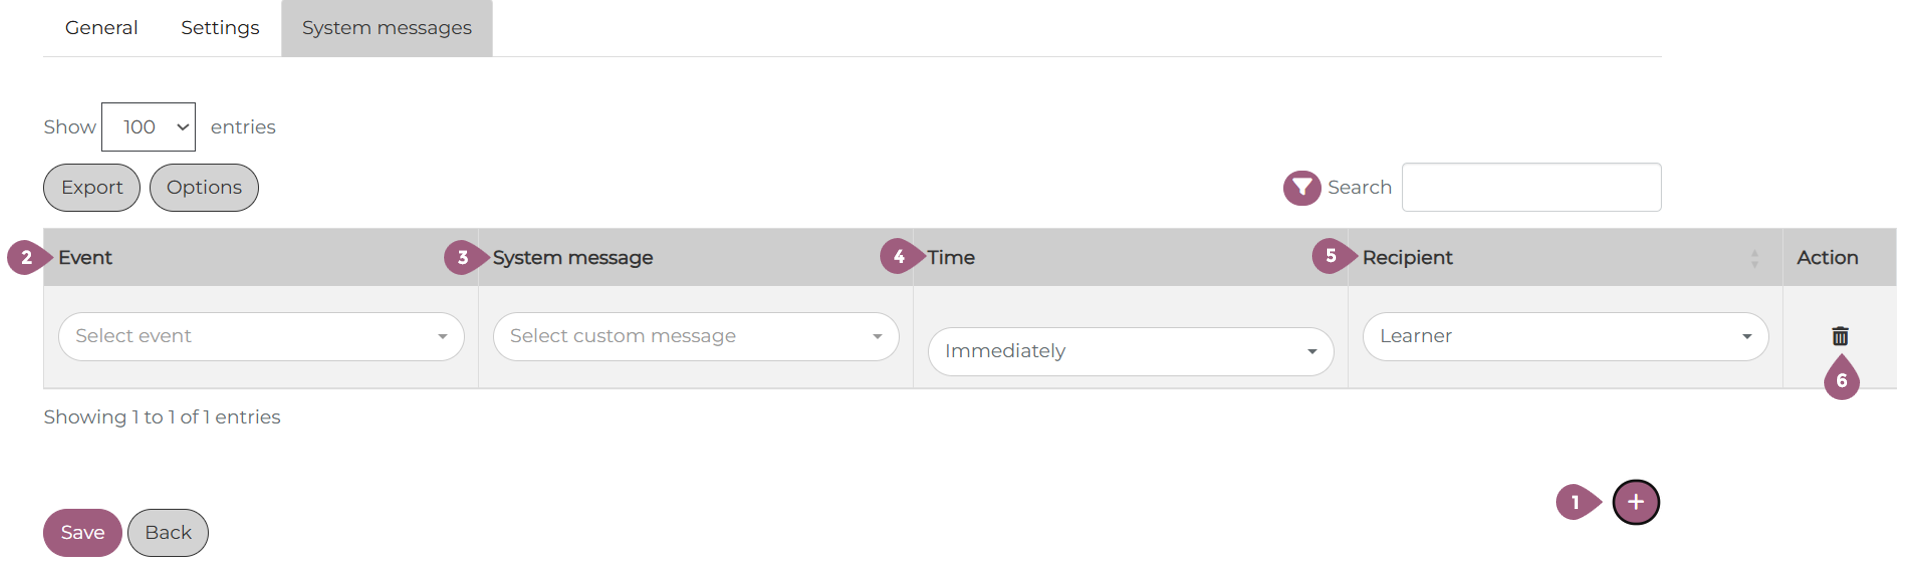The height and width of the screenshot is (571, 1907).
Task: Change the show entries count dropdown
Action: [x=148, y=127]
